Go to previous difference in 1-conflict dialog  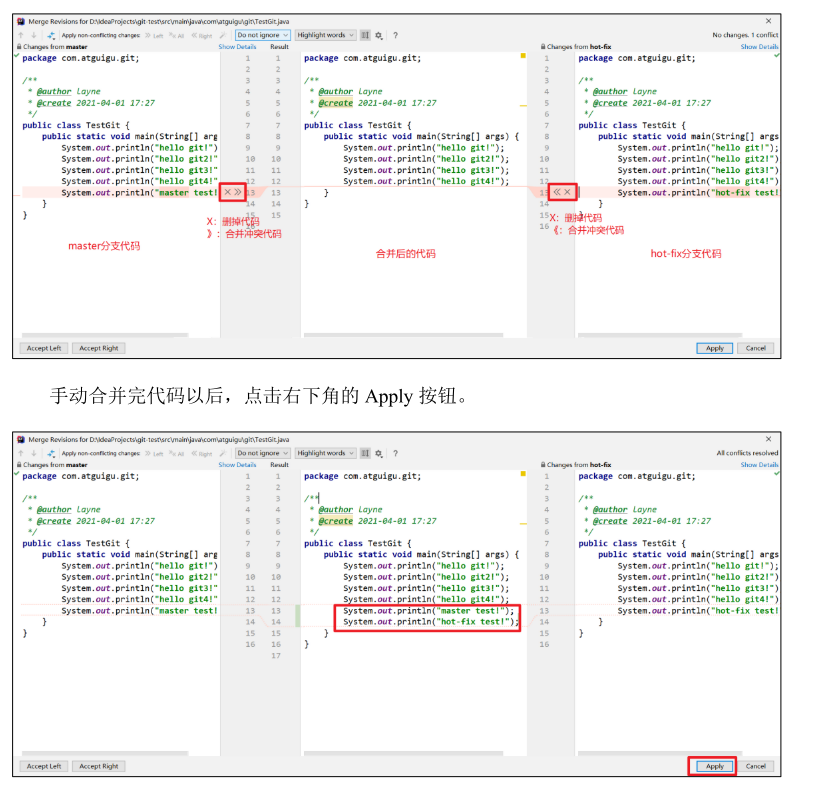click(x=21, y=35)
